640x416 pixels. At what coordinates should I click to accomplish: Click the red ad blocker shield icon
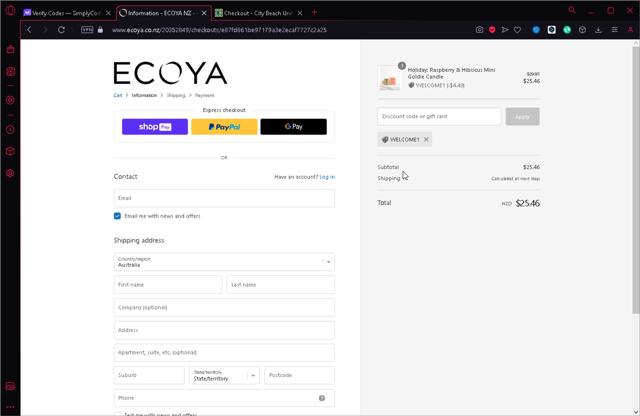pyautogui.click(x=492, y=30)
